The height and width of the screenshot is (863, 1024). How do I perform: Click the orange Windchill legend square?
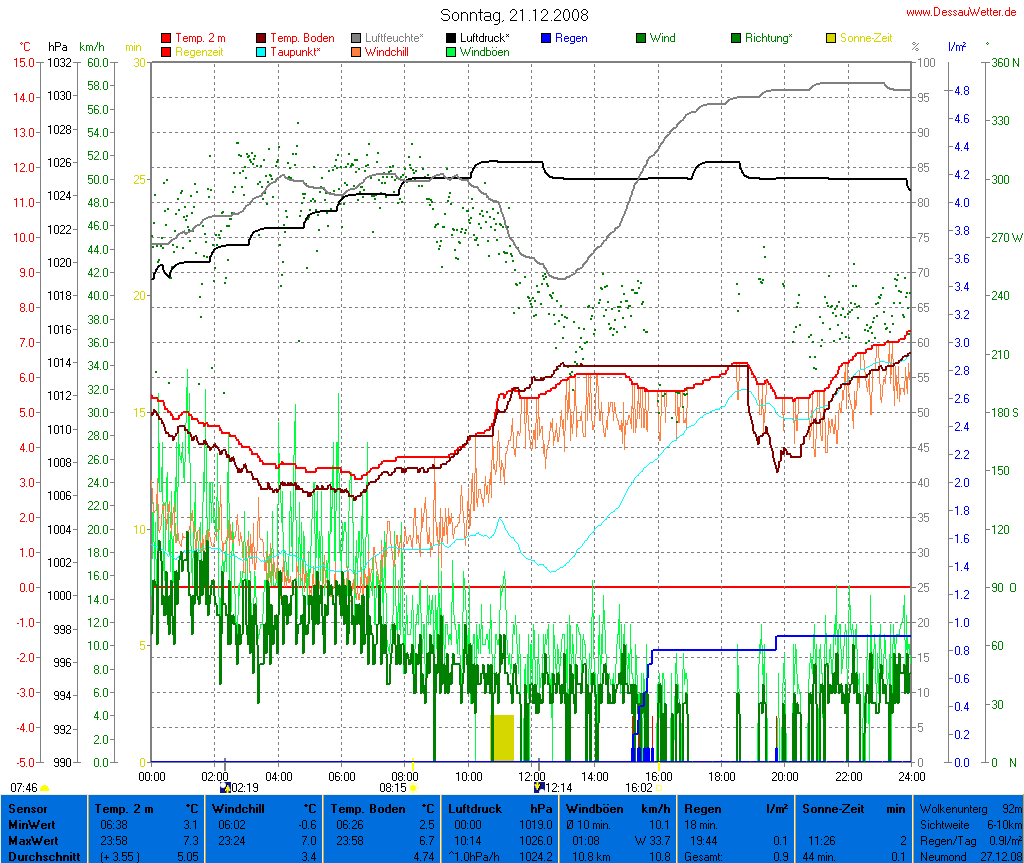coord(357,51)
